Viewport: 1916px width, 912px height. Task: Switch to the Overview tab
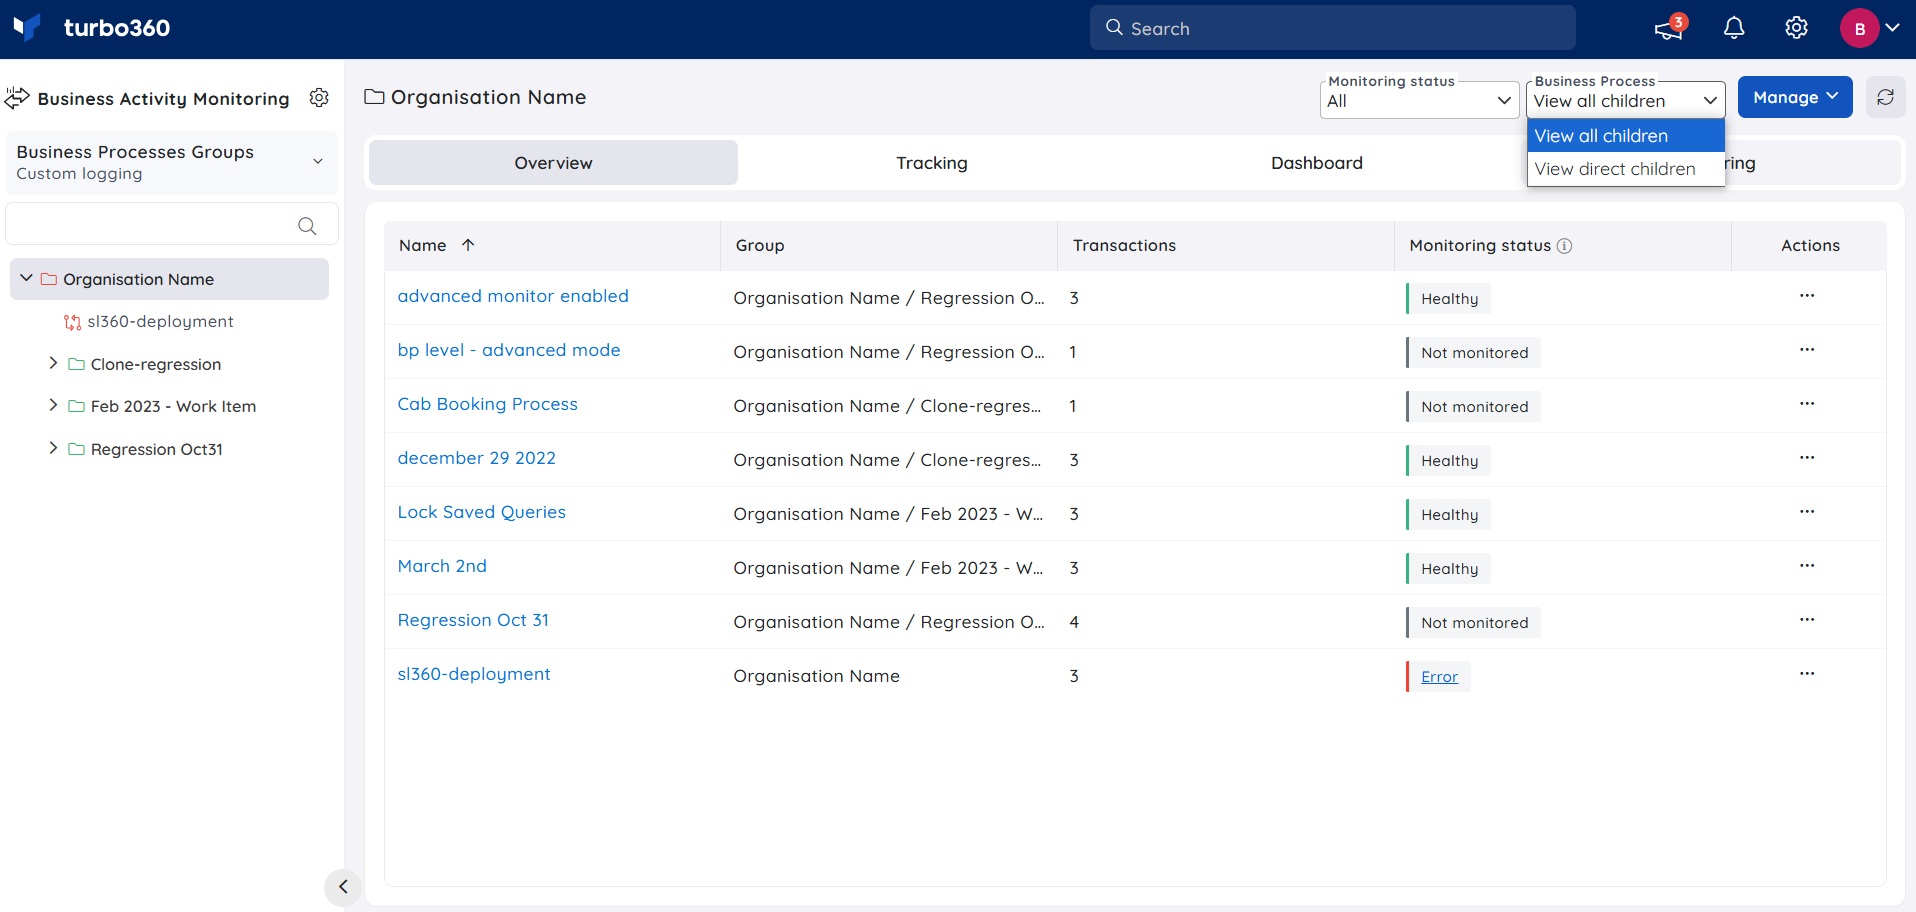tap(553, 163)
